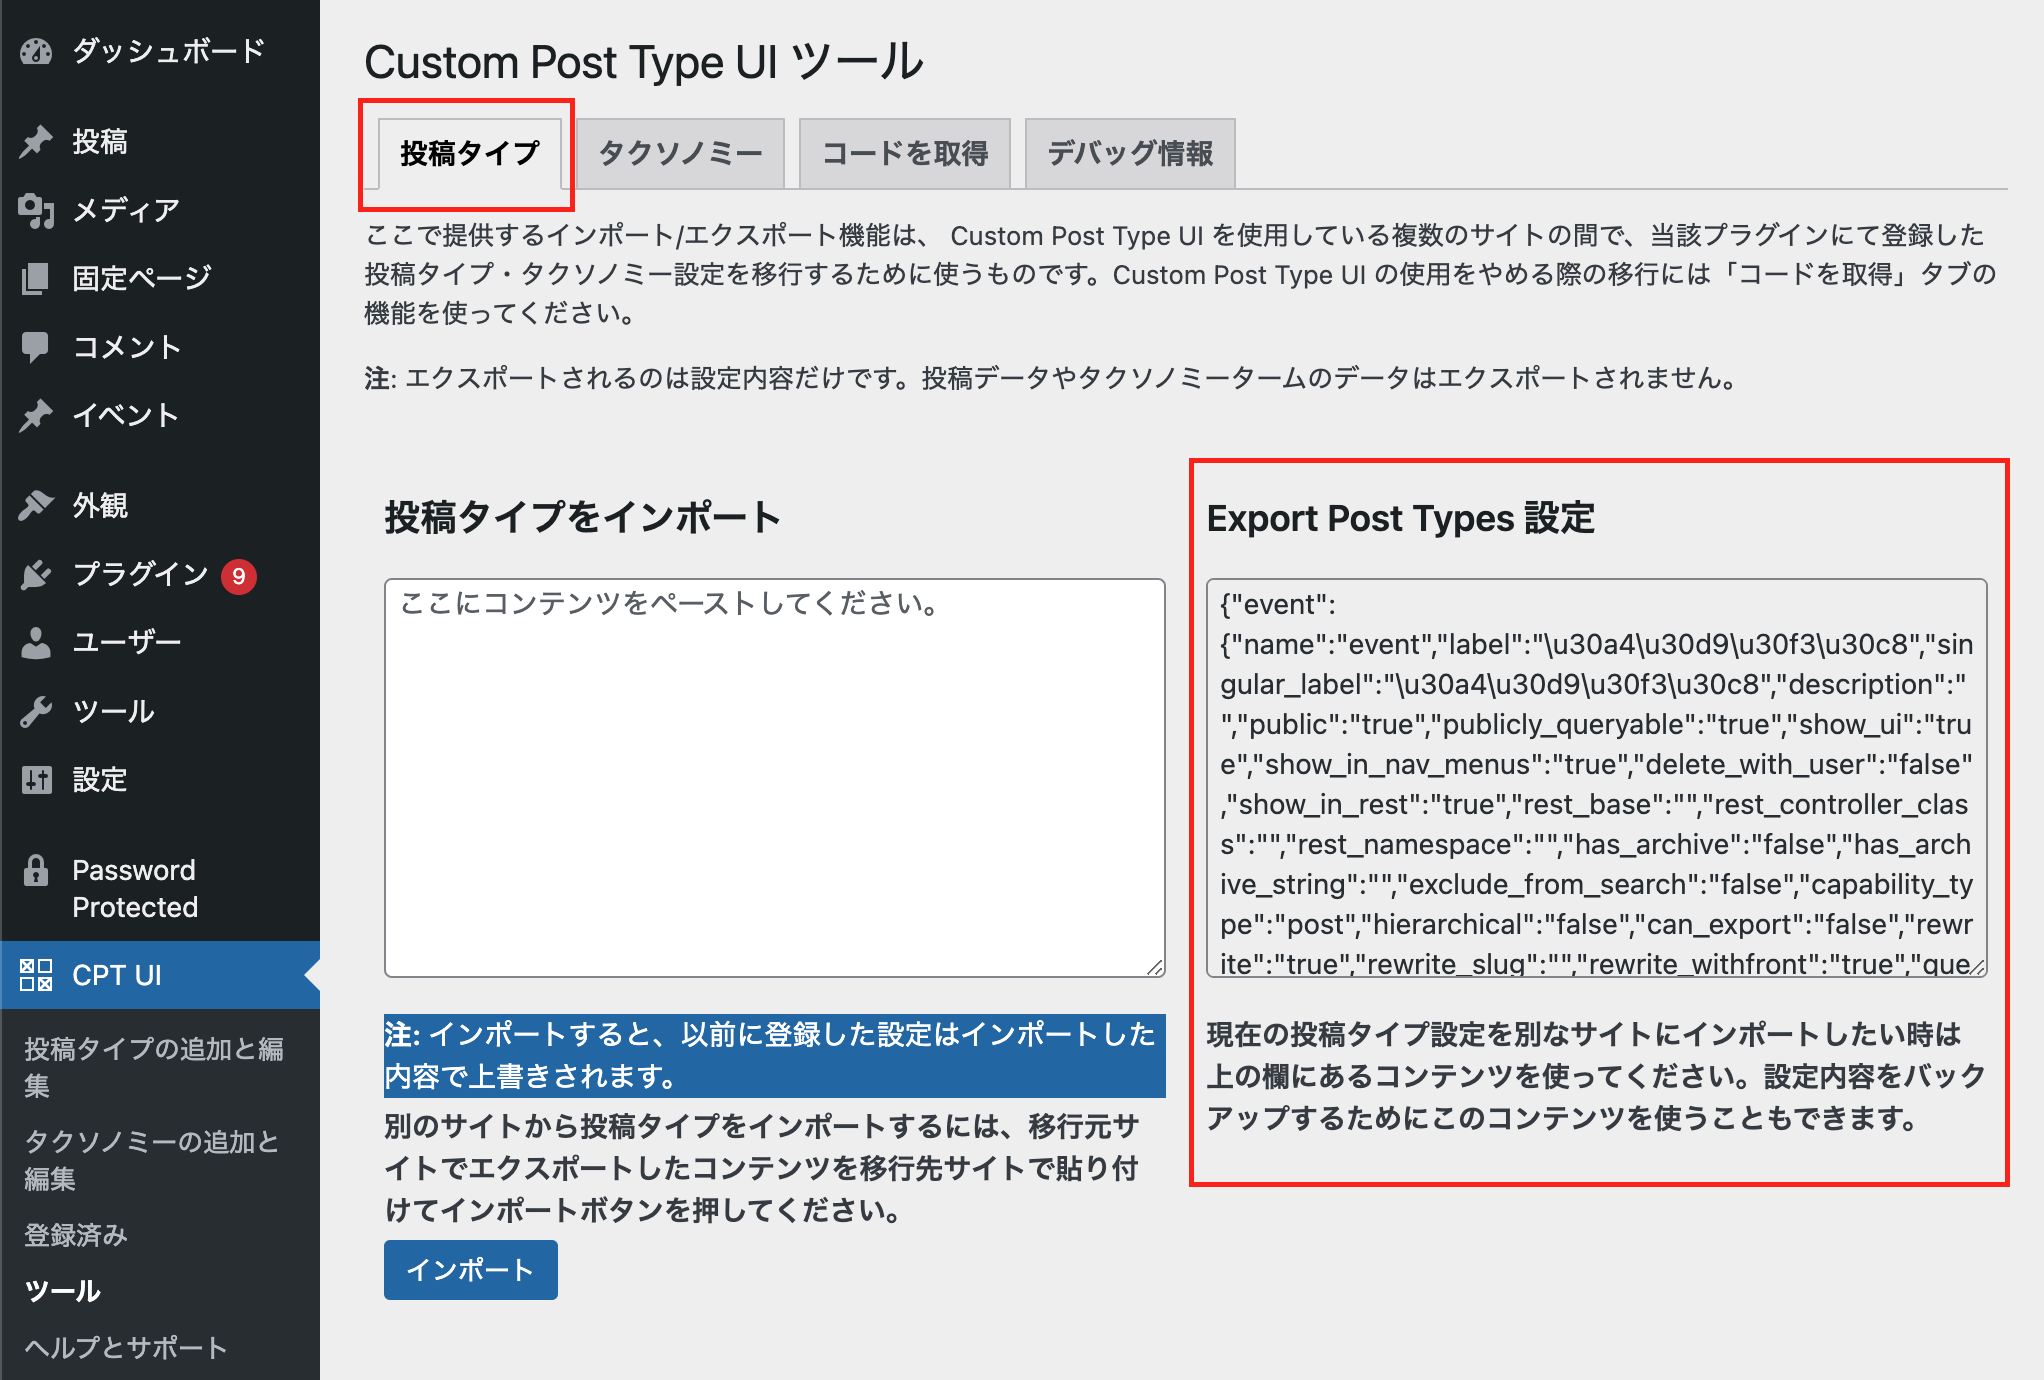Switch to the タクソノミー tab
Screen dimensions: 2044x1380
pos(680,153)
